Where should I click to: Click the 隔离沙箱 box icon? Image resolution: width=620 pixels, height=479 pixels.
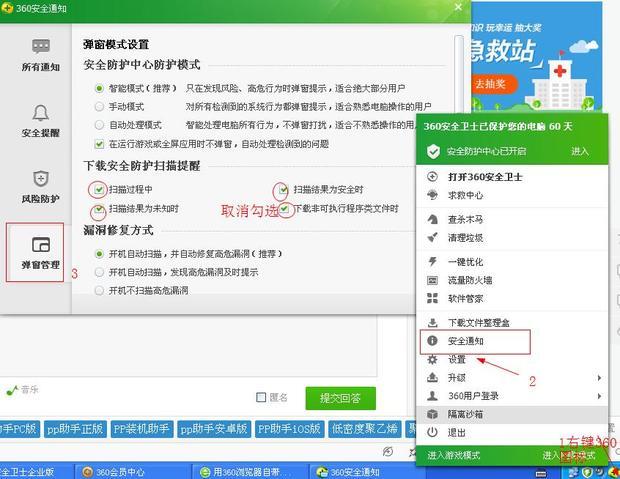[433, 414]
